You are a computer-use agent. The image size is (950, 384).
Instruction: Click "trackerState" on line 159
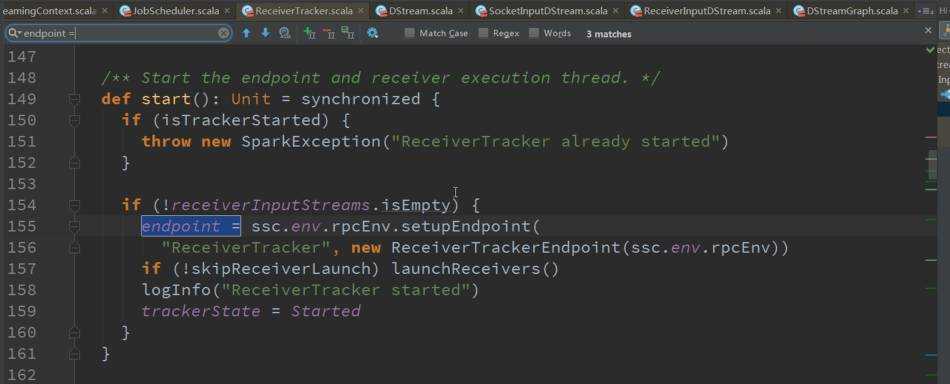201,311
